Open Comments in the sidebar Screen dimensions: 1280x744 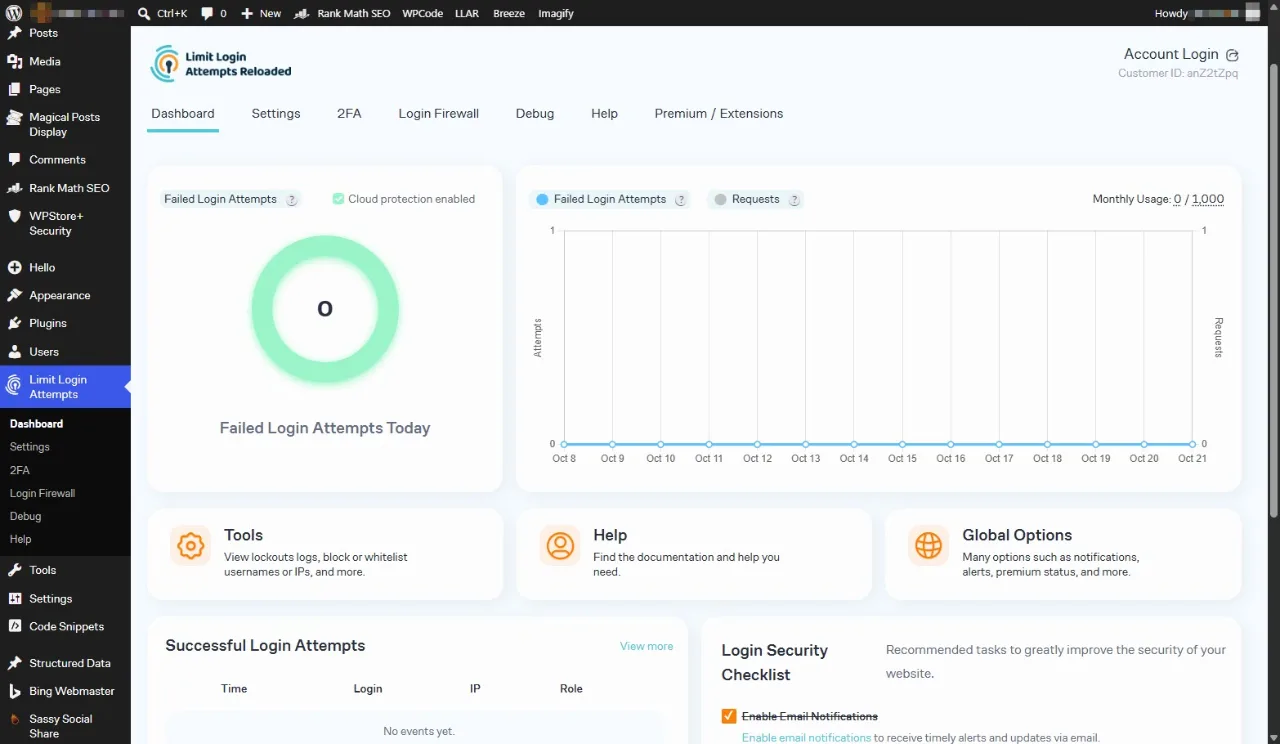(57, 160)
